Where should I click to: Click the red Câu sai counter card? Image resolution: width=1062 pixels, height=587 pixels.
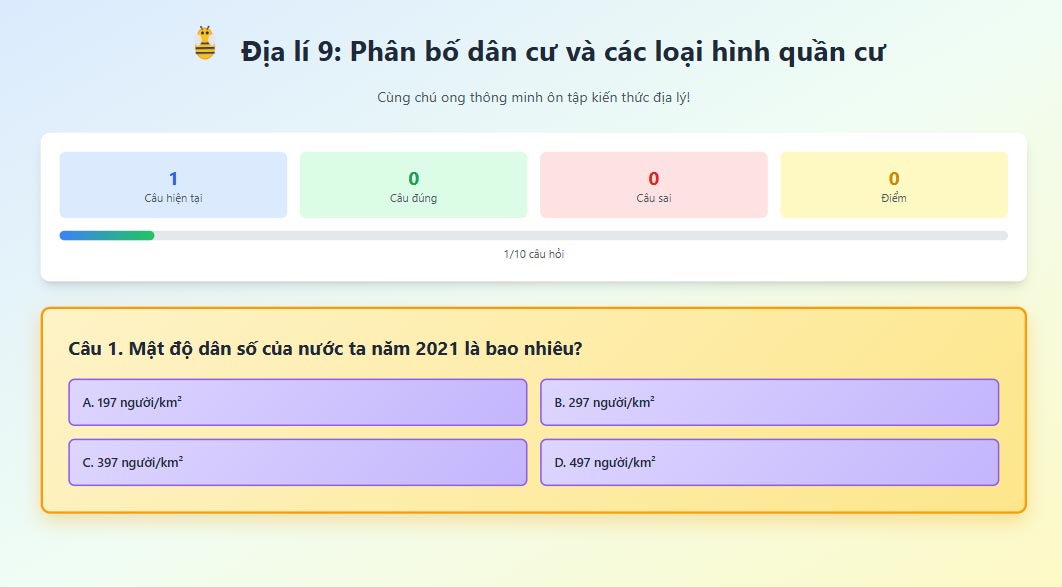(653, 184)
